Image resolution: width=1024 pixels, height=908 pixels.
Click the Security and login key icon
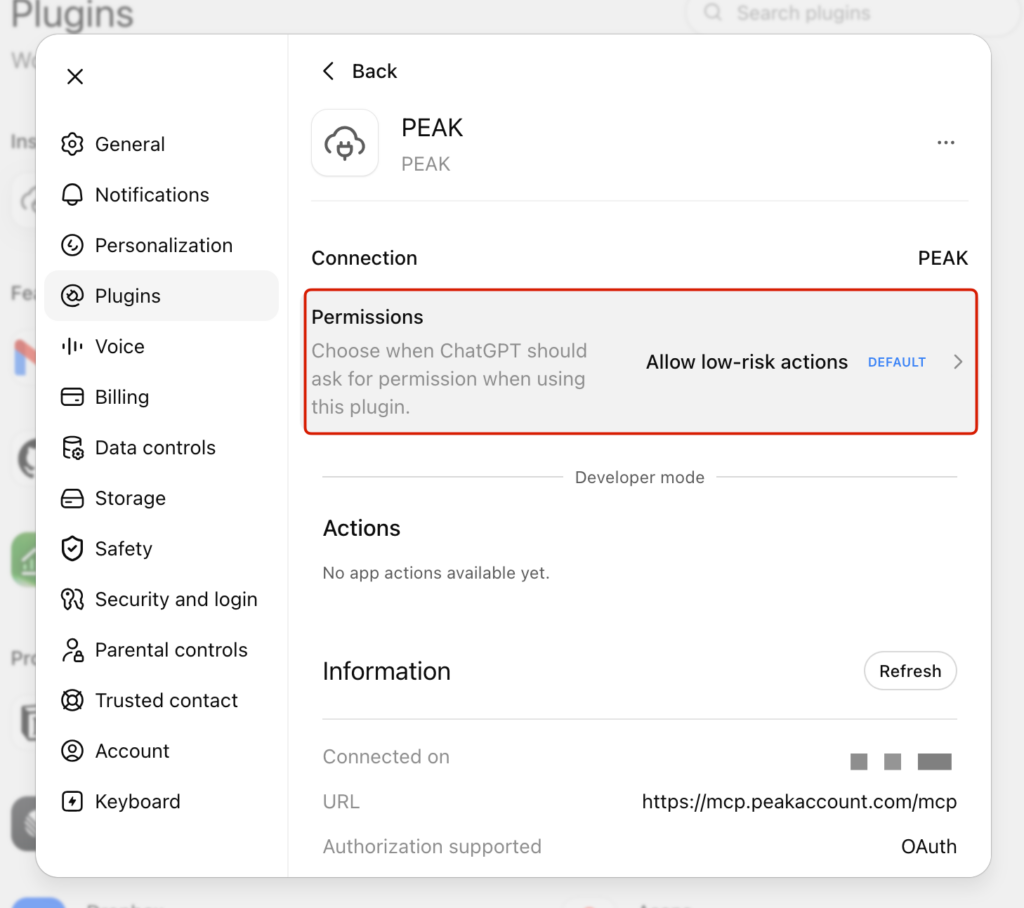[72, 599]
